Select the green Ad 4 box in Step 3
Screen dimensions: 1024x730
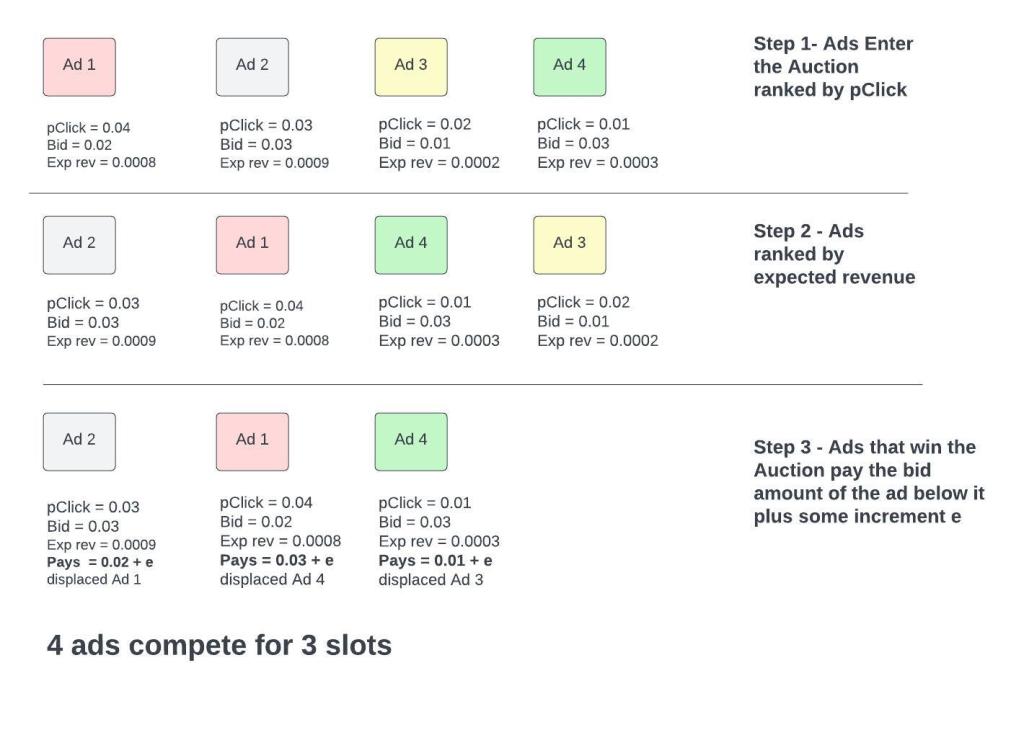point(411,442)
